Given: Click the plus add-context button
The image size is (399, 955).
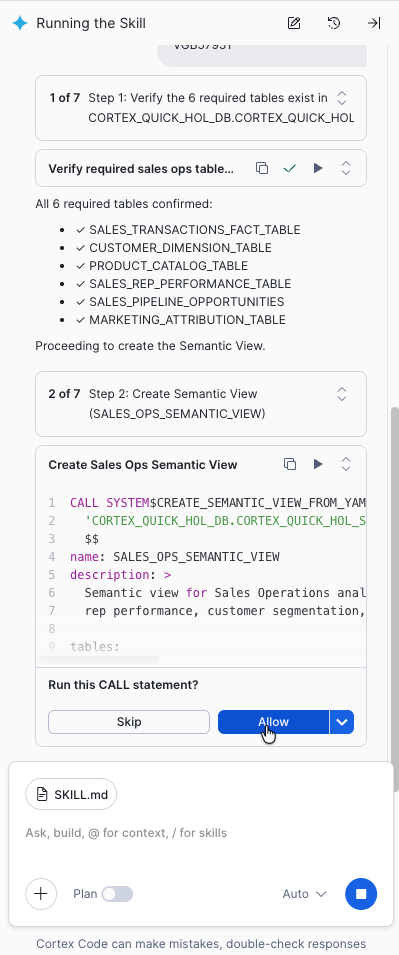Looking at the screenshot, I should click(41, 893).
